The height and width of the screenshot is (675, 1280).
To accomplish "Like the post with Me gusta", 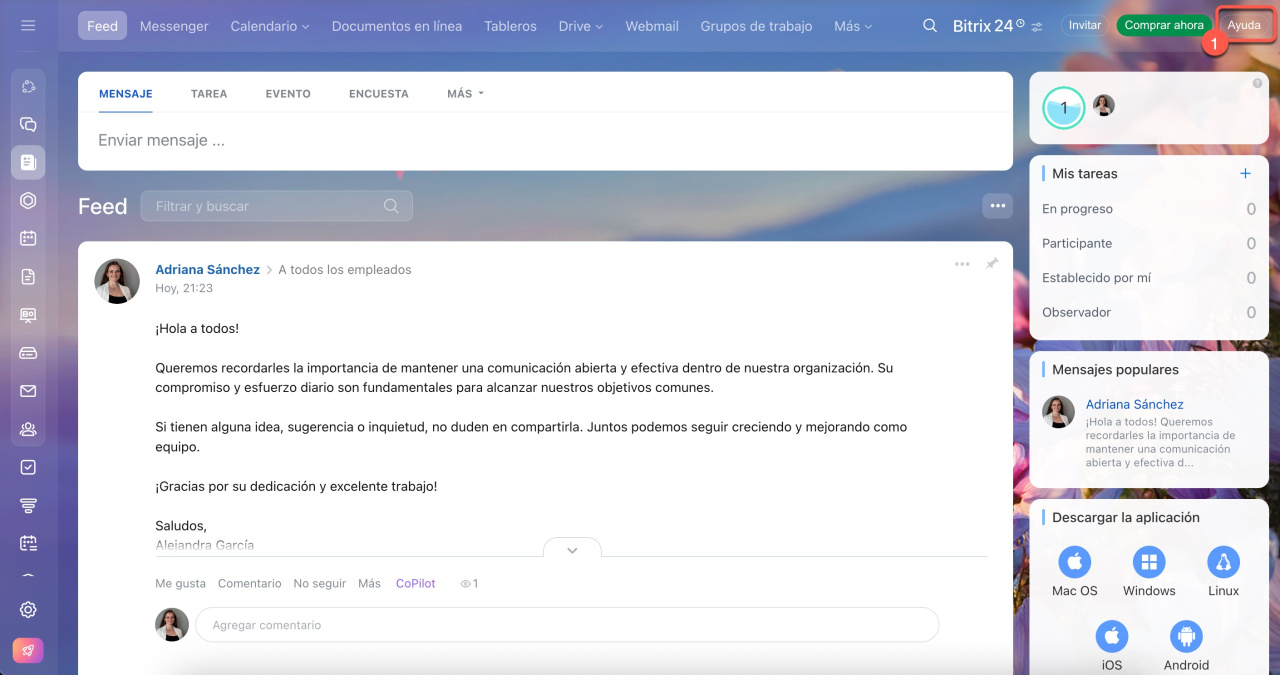I will coord(180,583).
